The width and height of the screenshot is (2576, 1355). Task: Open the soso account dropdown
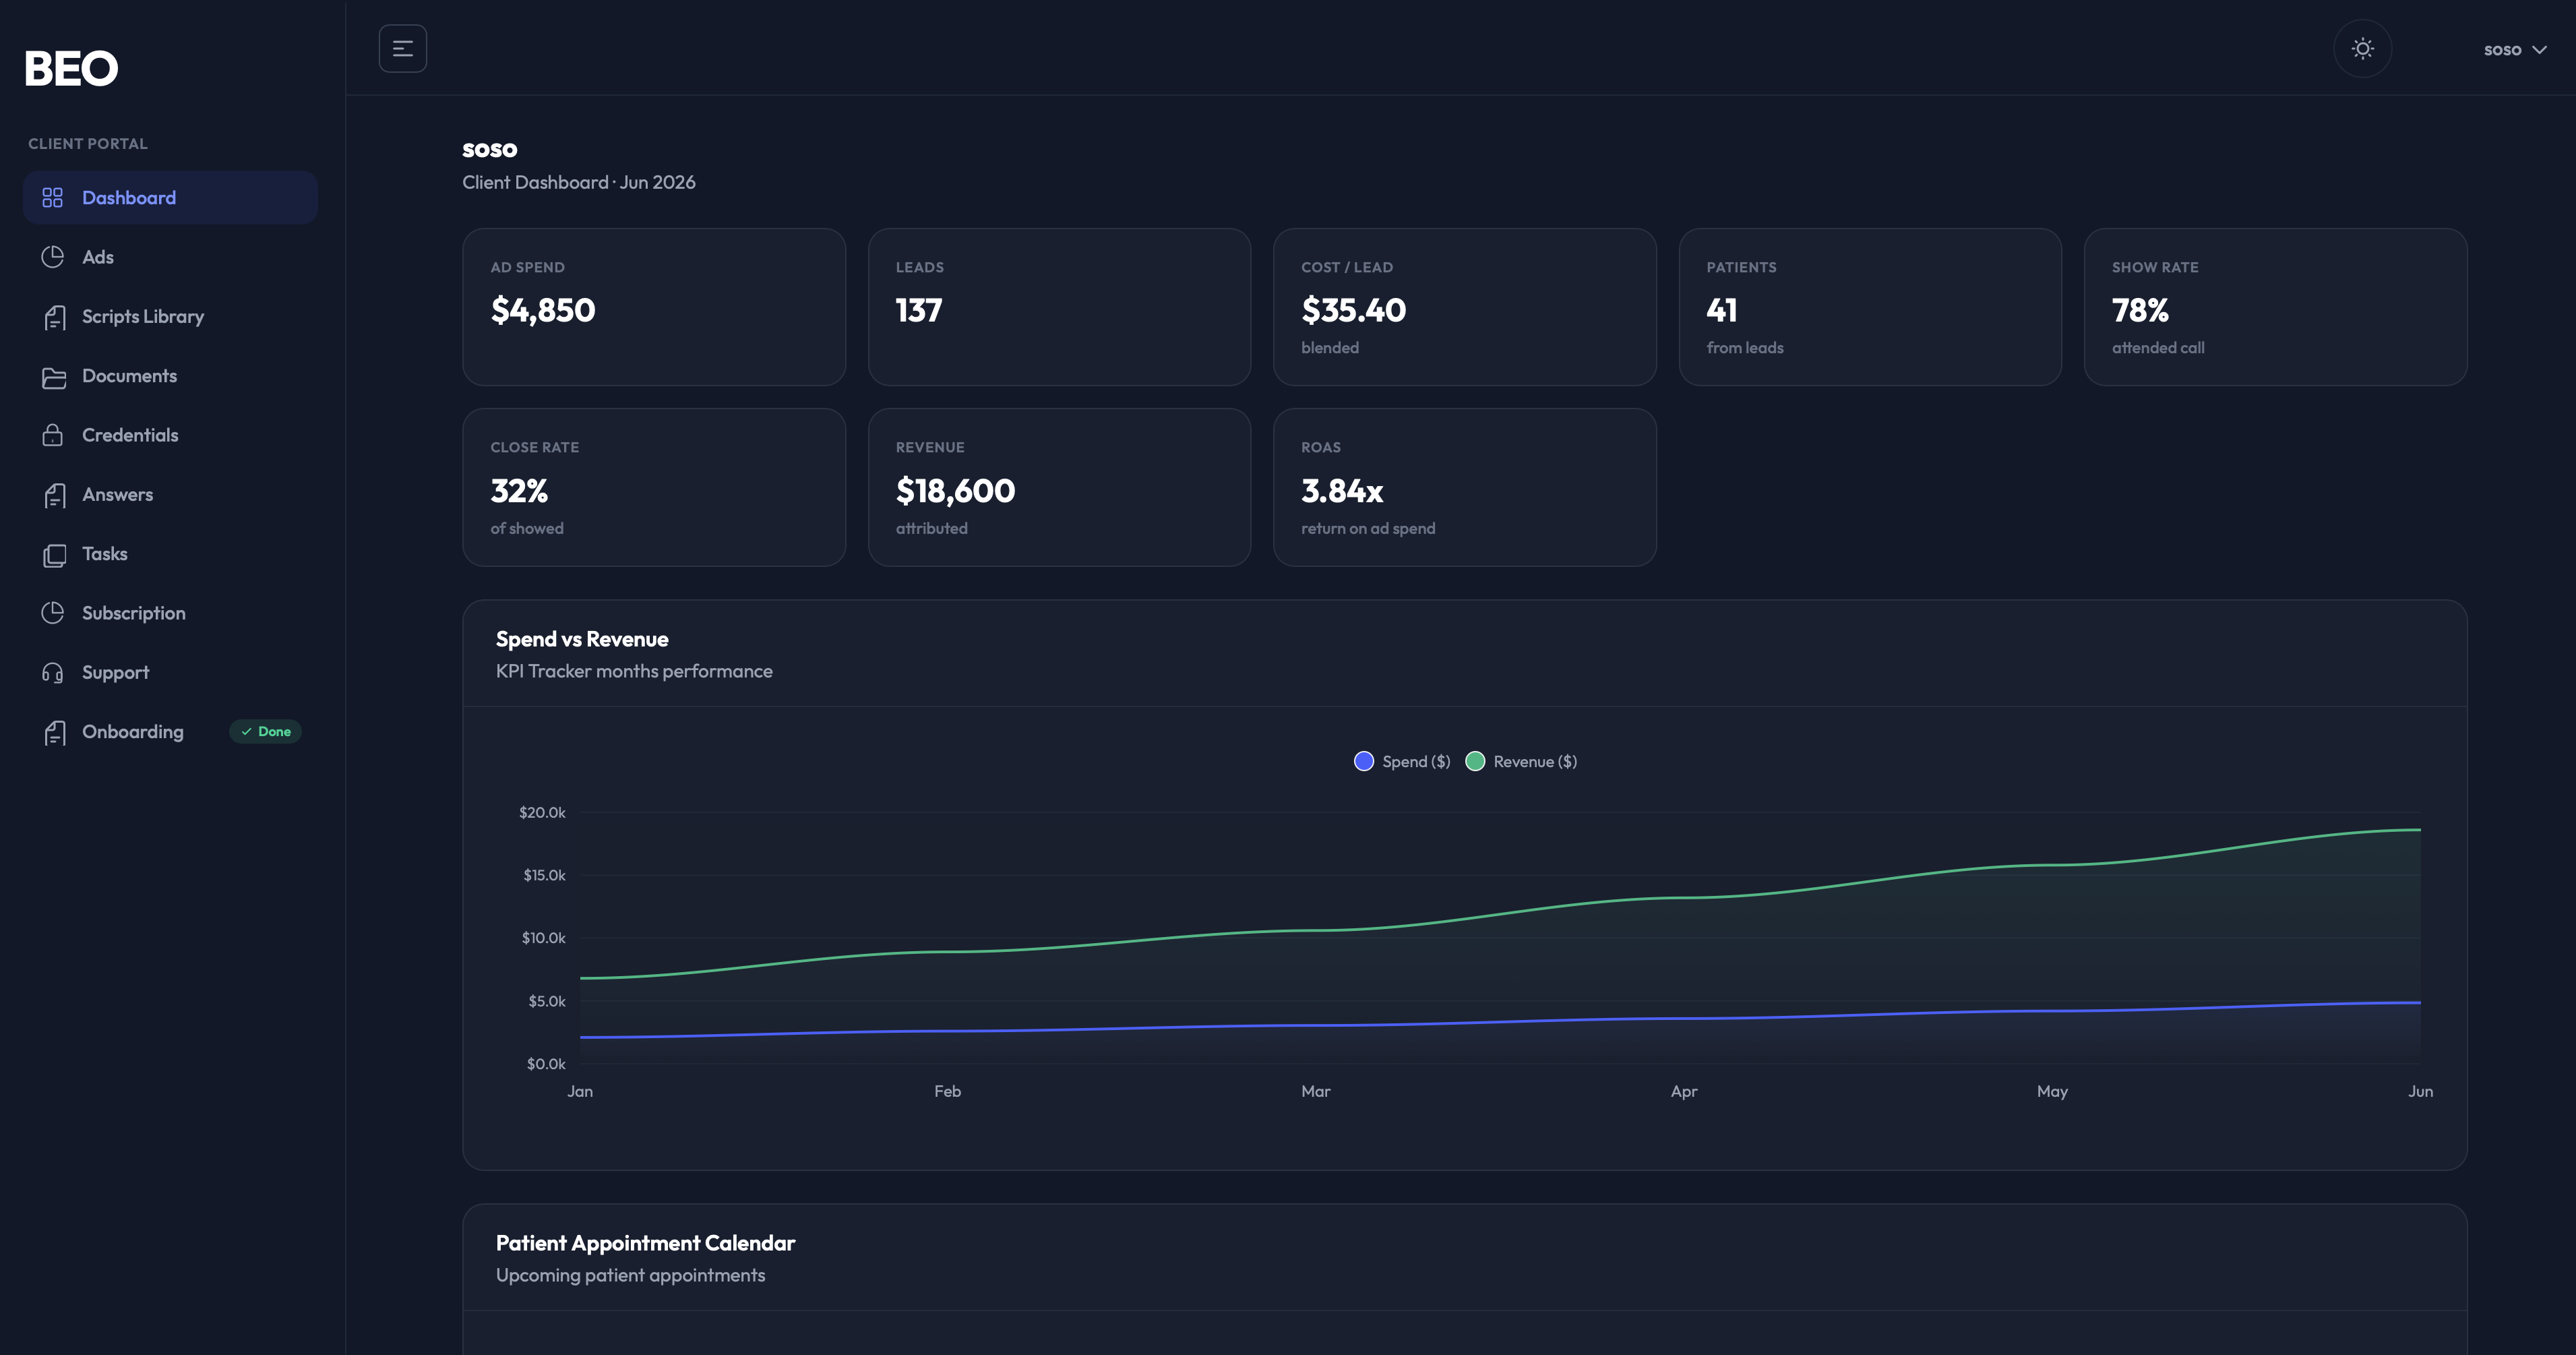(x=2514, y=49)
